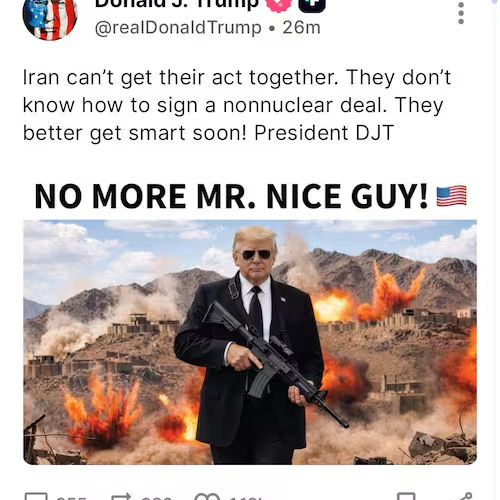Click the pink verified badge

coord(279,6)
